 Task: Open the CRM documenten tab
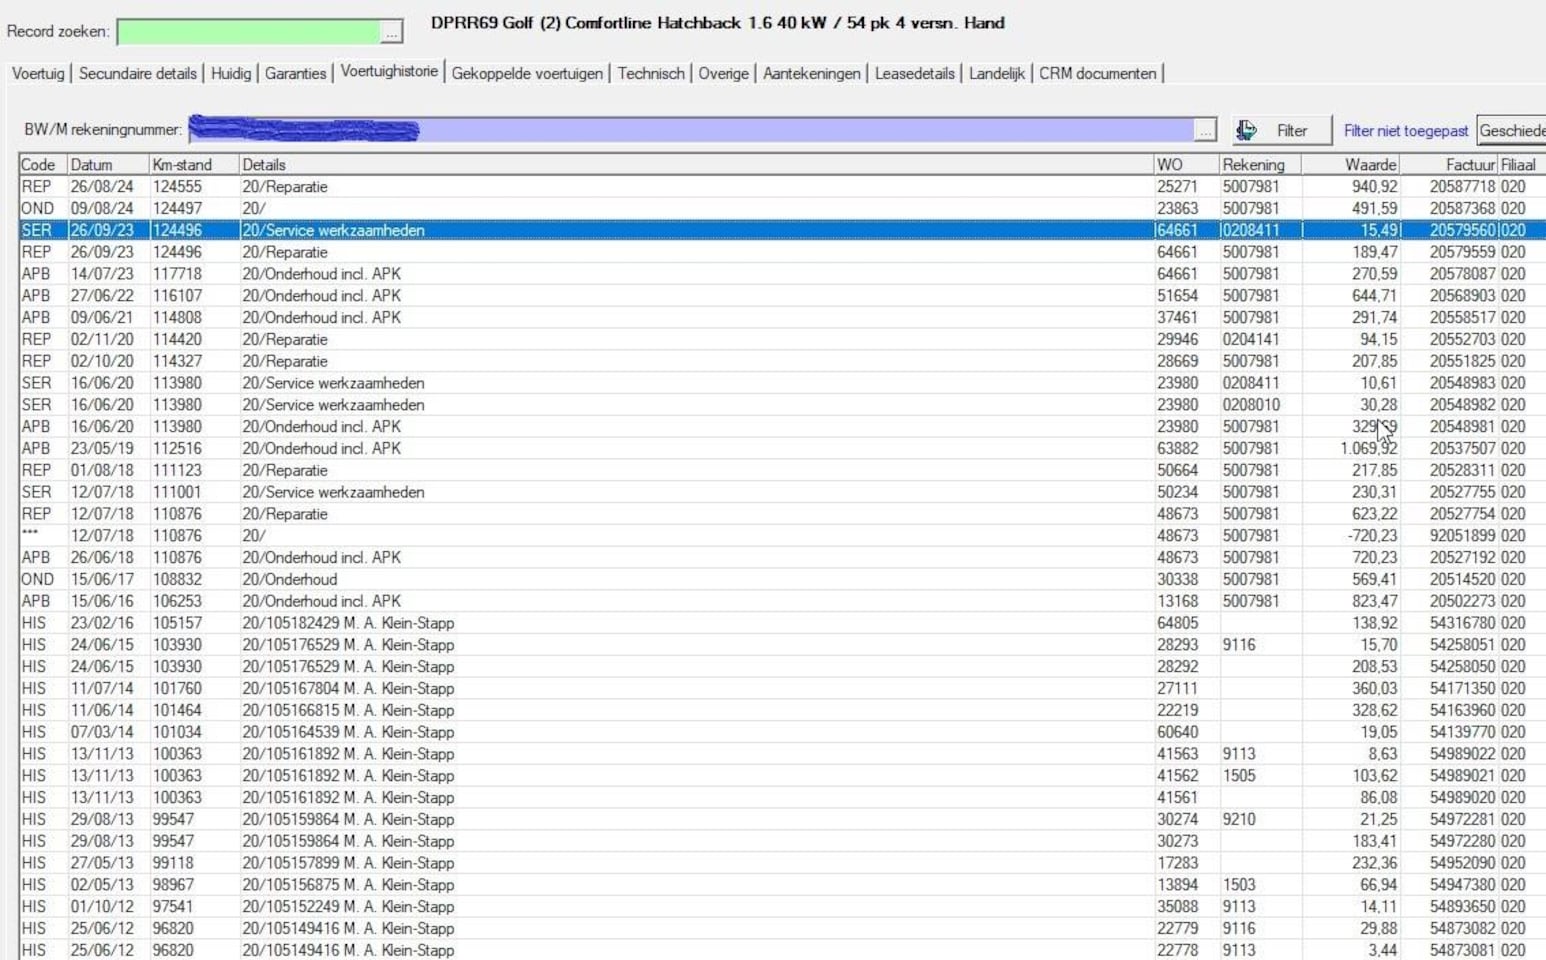click(x=1097, y=73)
